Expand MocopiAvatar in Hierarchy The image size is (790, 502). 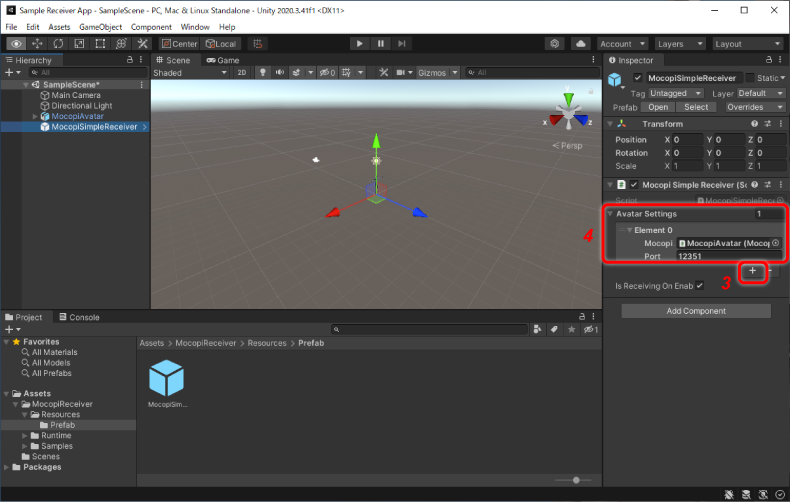tap(34, 116)
